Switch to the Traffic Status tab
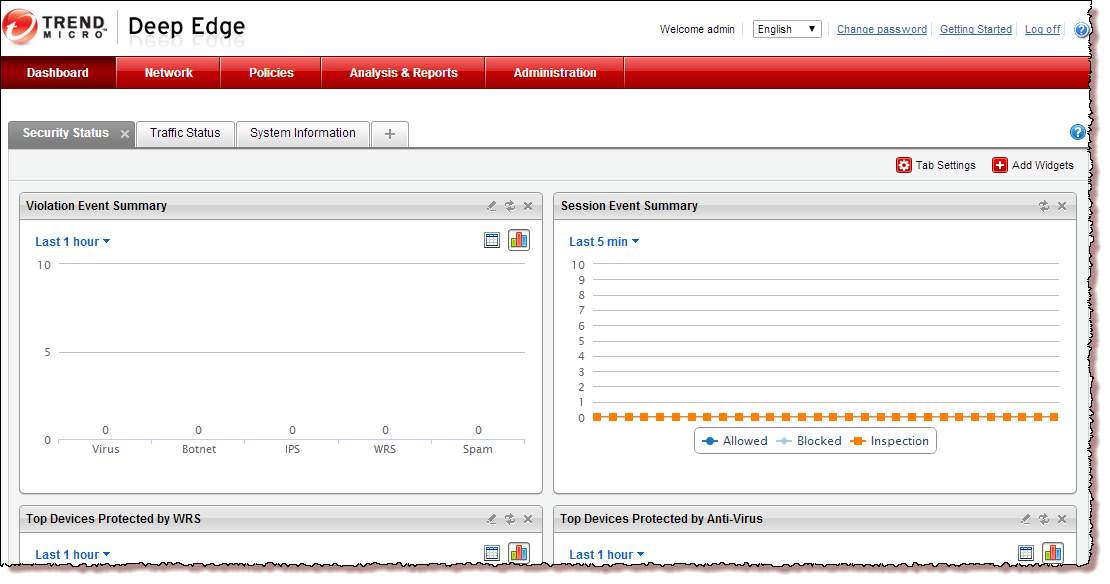This screenshot has height=584, width=1110. tap(185, 133)
